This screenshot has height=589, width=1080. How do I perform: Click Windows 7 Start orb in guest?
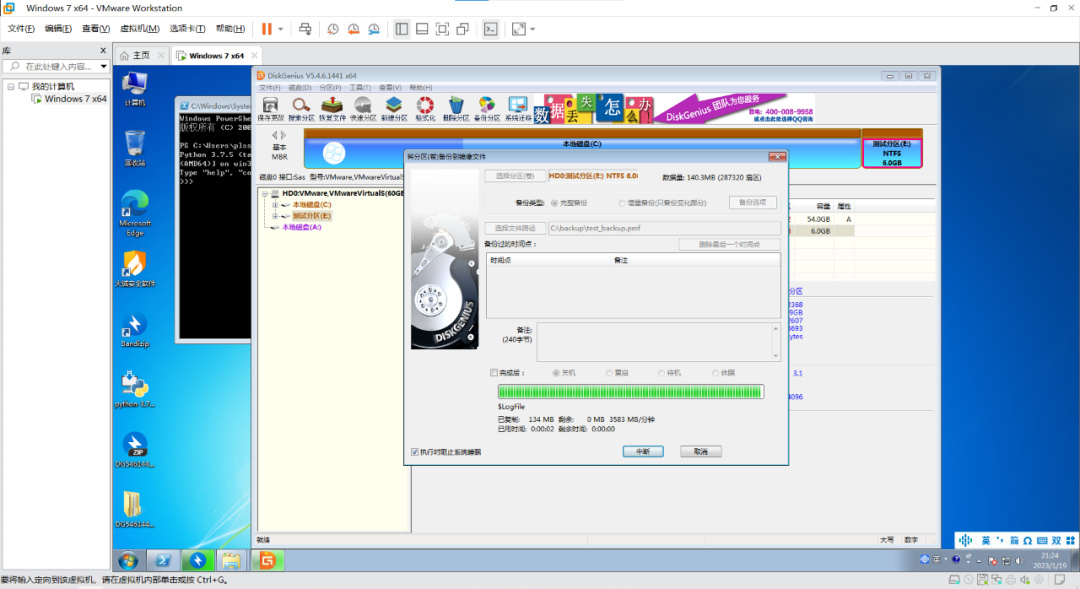coord(128,561)
